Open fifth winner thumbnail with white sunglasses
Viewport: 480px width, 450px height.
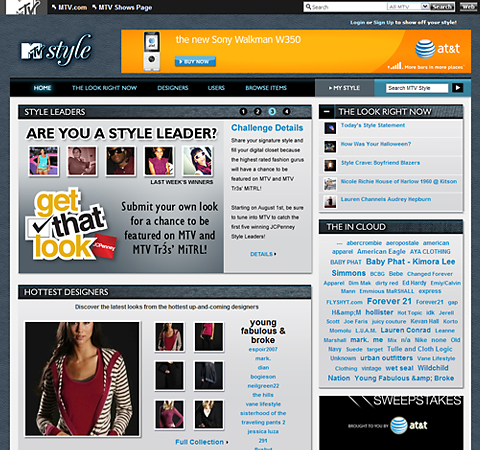click(197, 161)
